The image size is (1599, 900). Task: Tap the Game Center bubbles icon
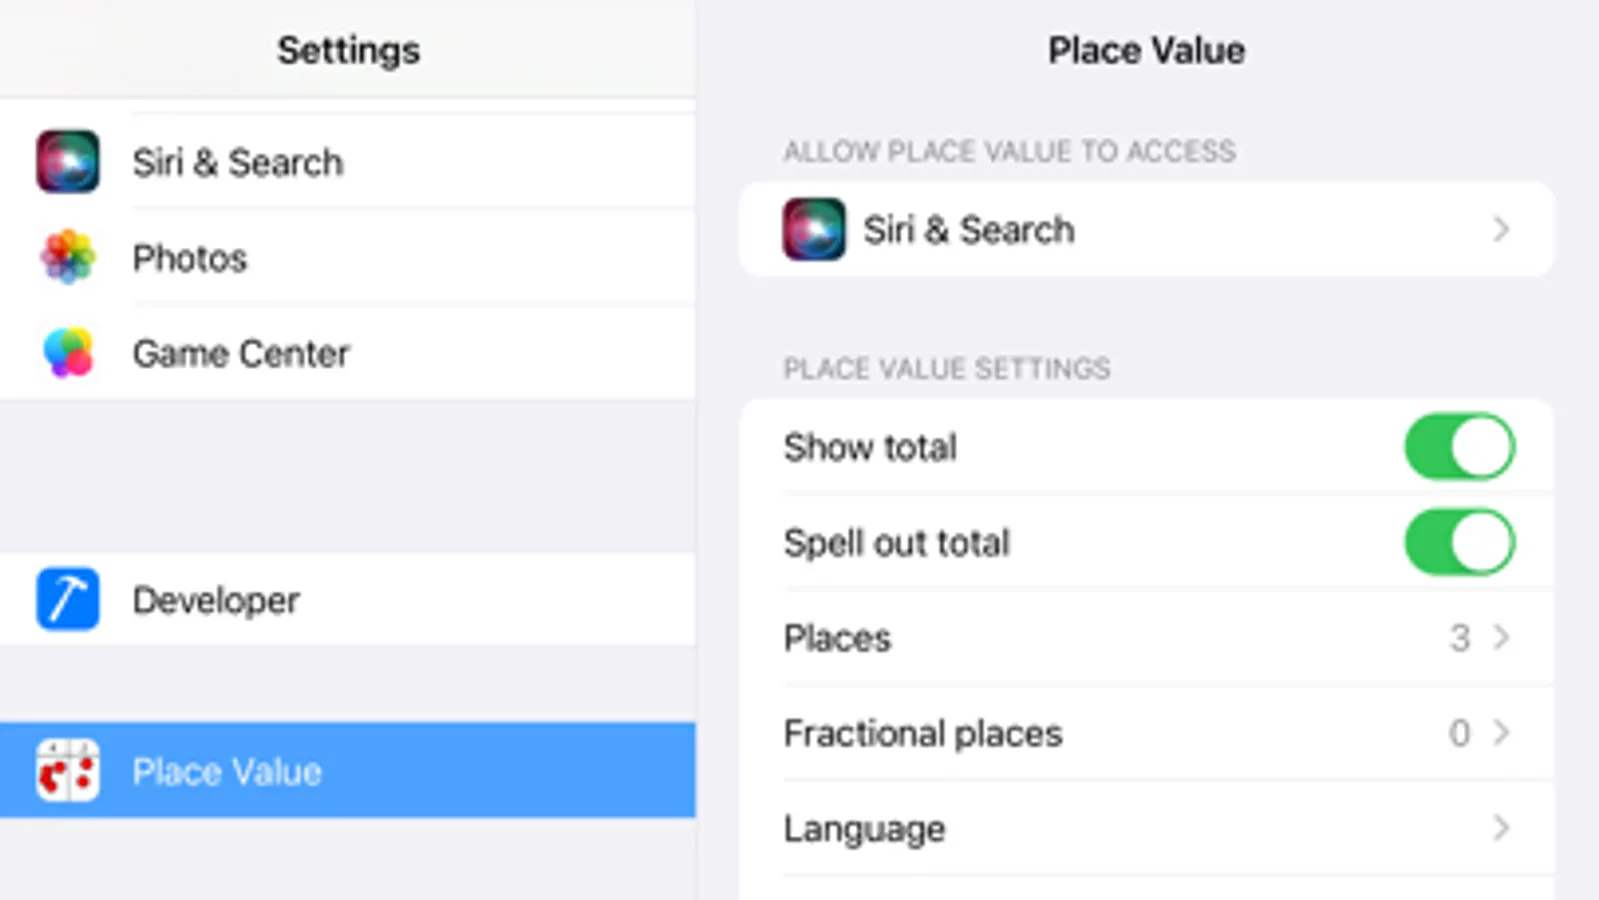click(x=68, y=353)
